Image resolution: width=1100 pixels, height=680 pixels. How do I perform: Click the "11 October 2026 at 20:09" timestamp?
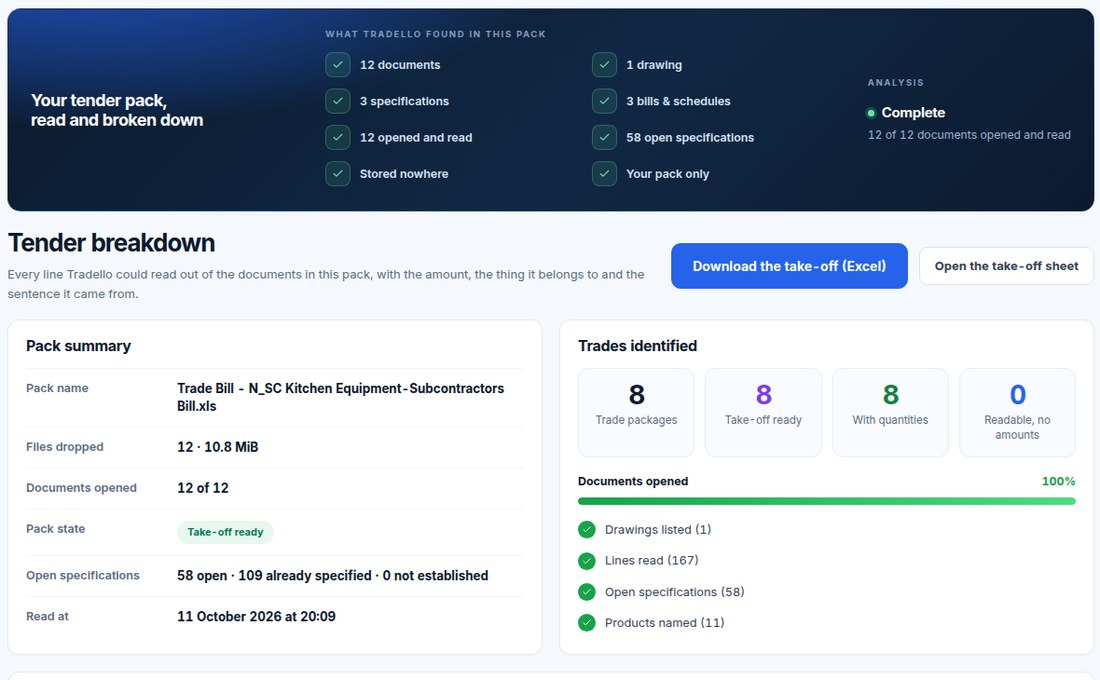click(256, 616)
